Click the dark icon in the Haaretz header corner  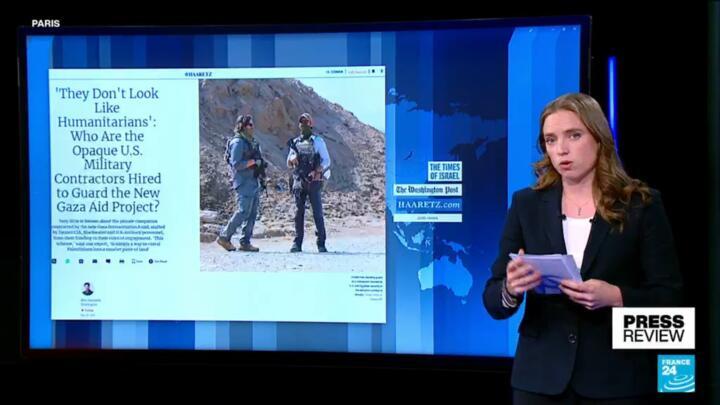tap(373, 72)
